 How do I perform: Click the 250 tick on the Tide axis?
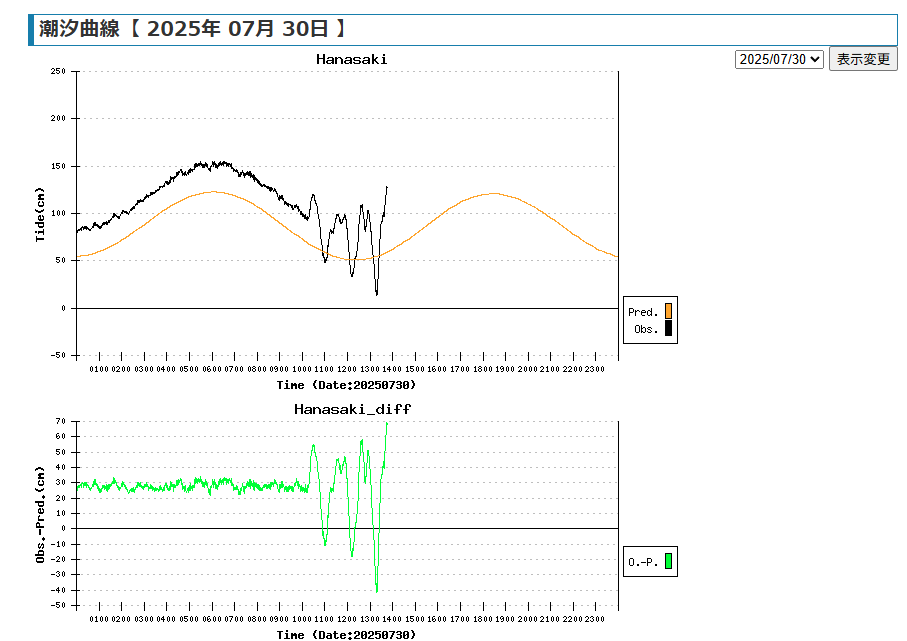click(57, 71)
